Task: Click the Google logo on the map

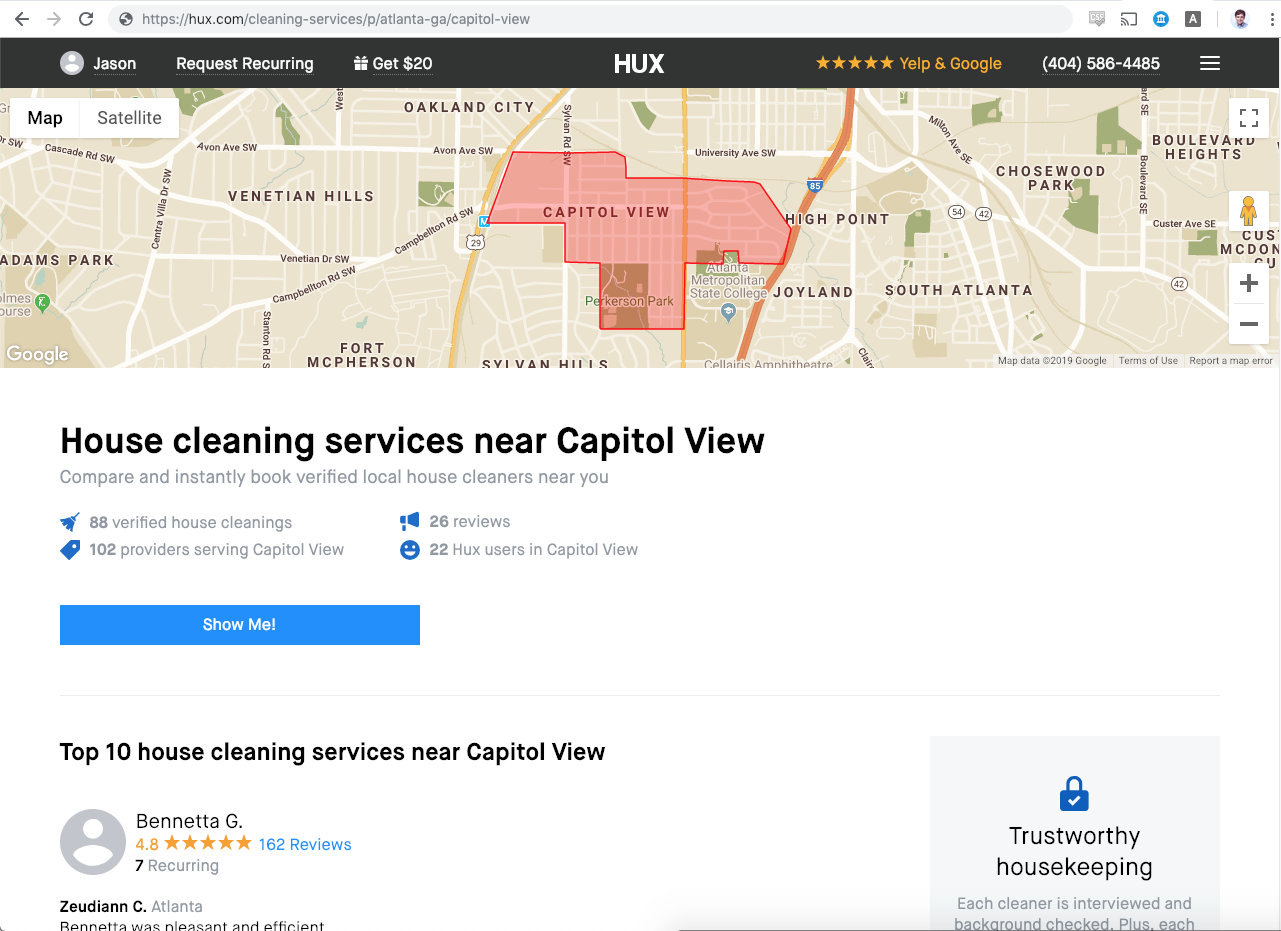Action: (x=37, y=354)
